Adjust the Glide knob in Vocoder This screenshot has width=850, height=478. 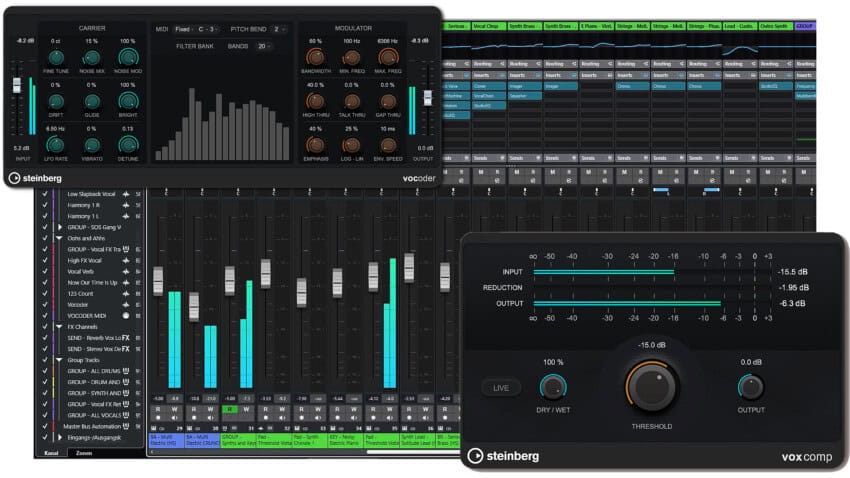tap(92, 101)
